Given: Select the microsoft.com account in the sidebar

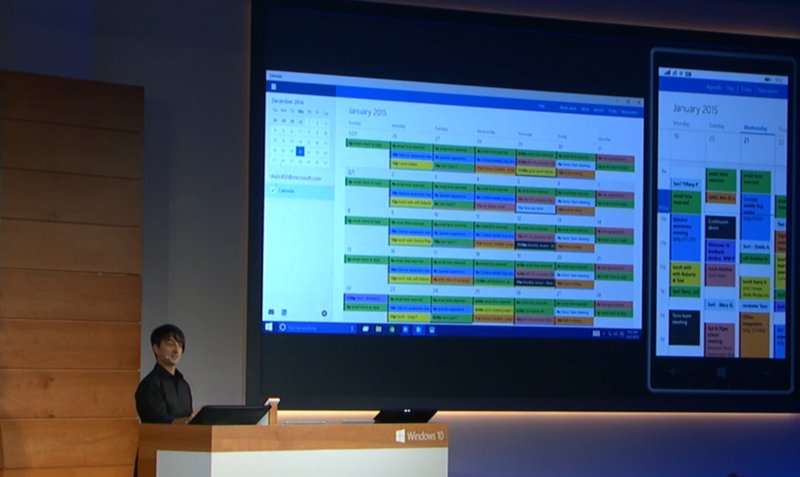Looking at the screenshot, I should (292, 174).
